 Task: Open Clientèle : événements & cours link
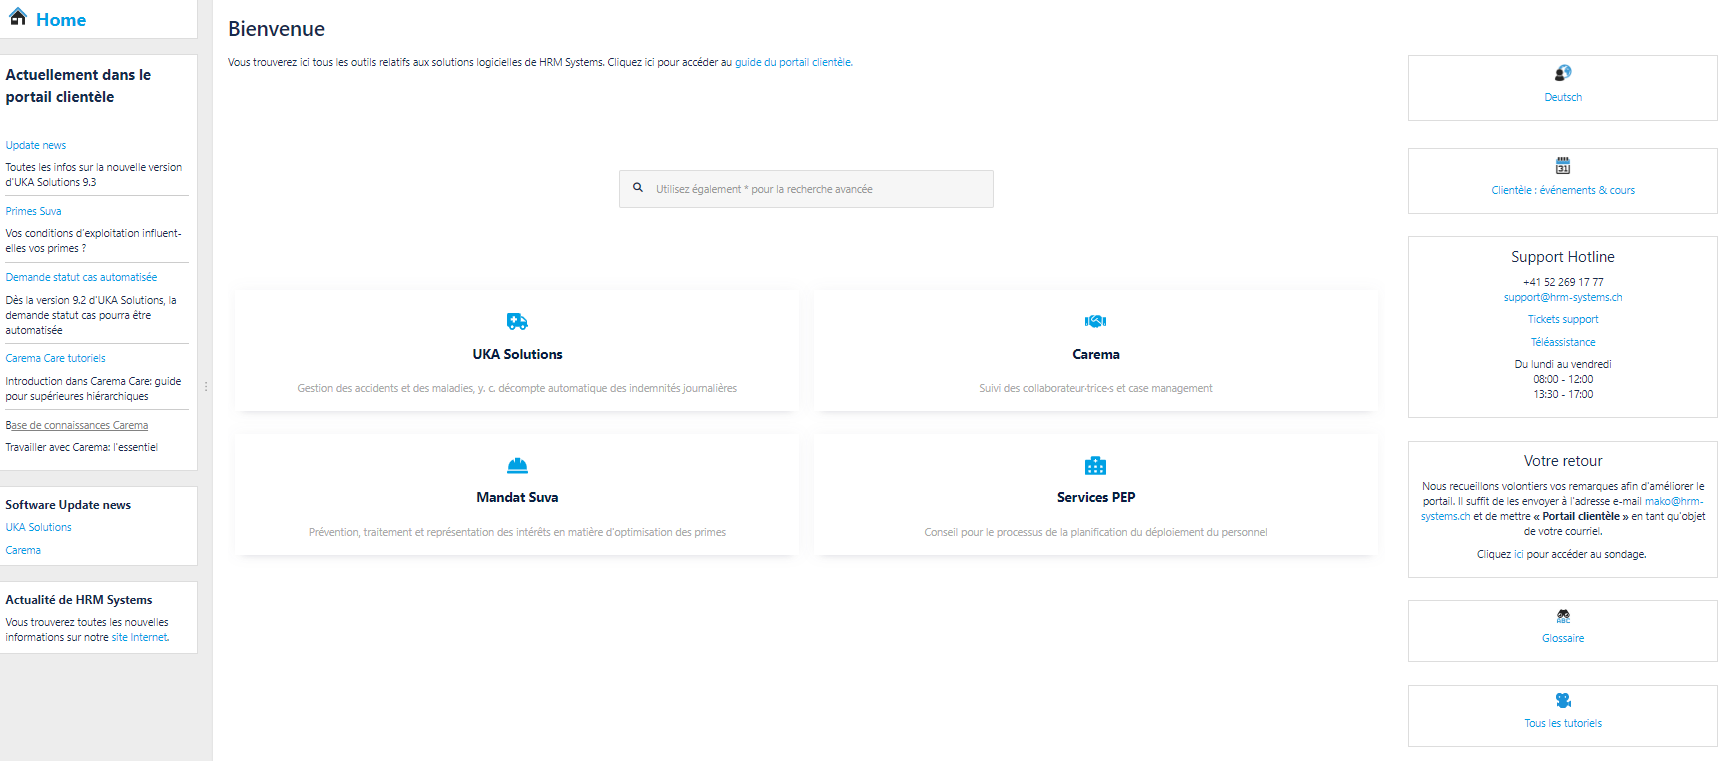coord(1563,190)
